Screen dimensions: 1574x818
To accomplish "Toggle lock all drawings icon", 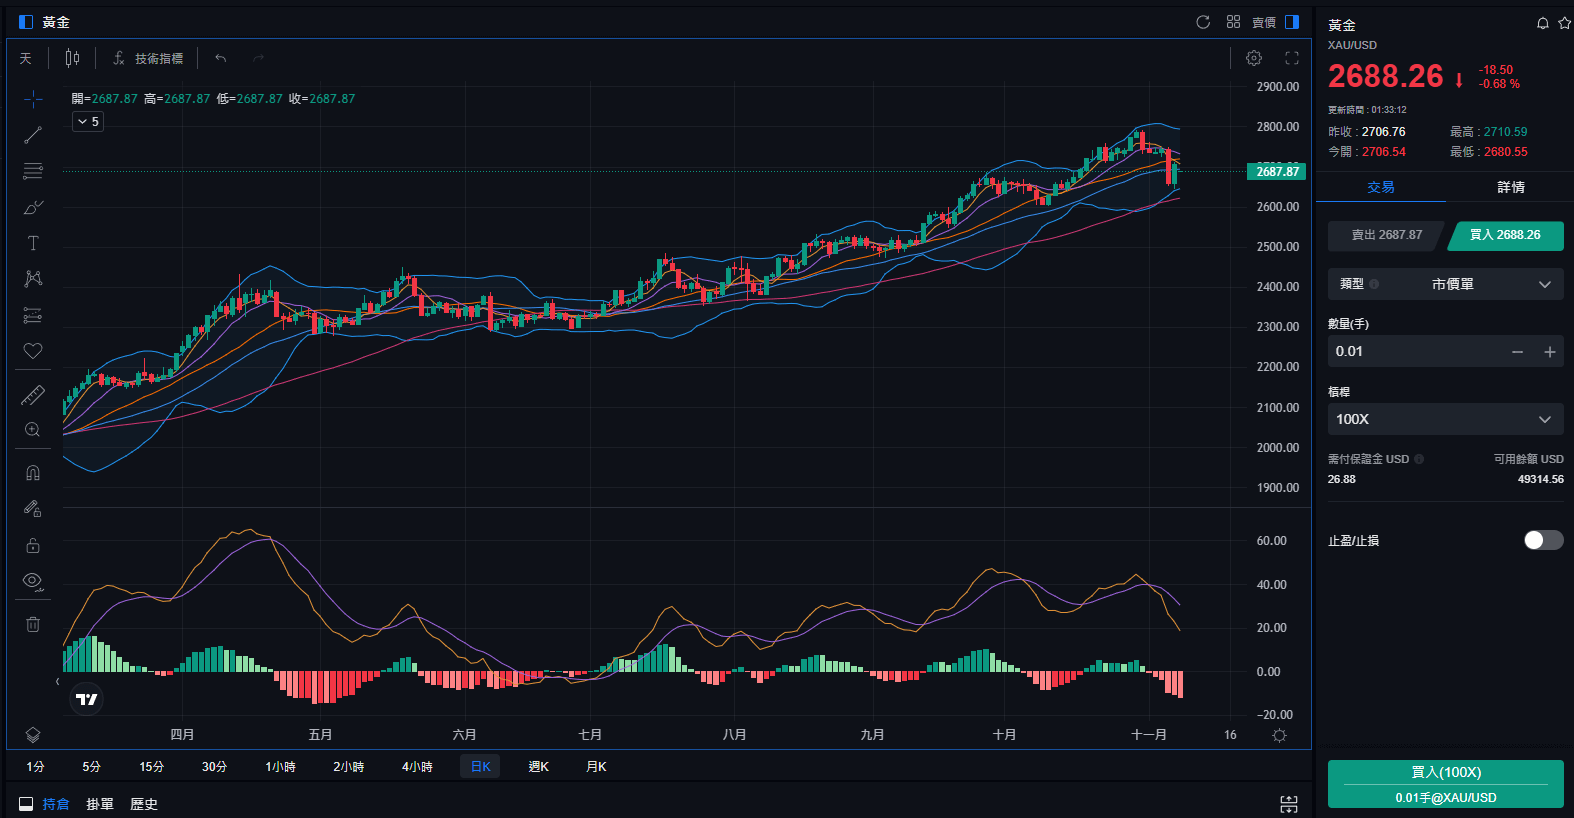I will (33, 545).
